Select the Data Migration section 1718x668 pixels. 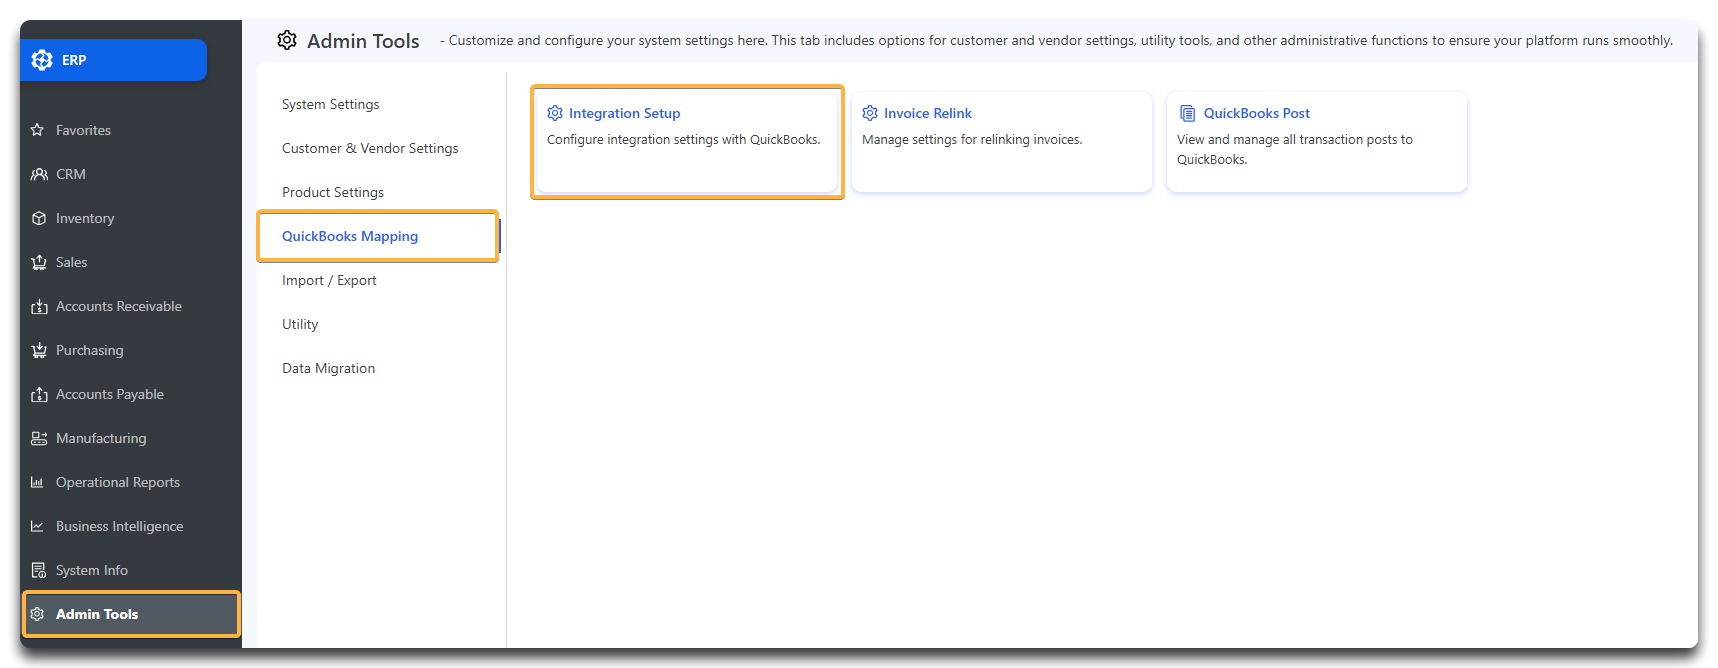tap(329, 368)
